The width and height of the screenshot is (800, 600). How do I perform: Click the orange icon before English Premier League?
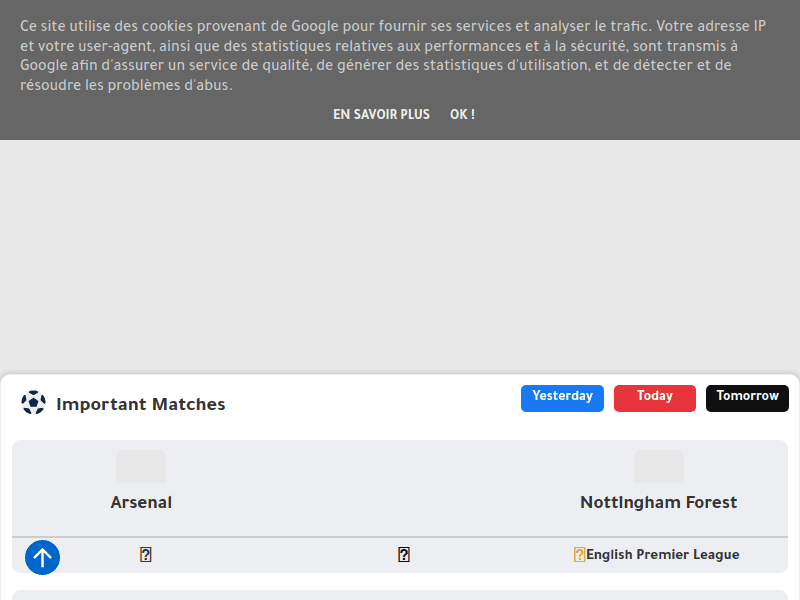pyautogui.click(x=579, y=555)
